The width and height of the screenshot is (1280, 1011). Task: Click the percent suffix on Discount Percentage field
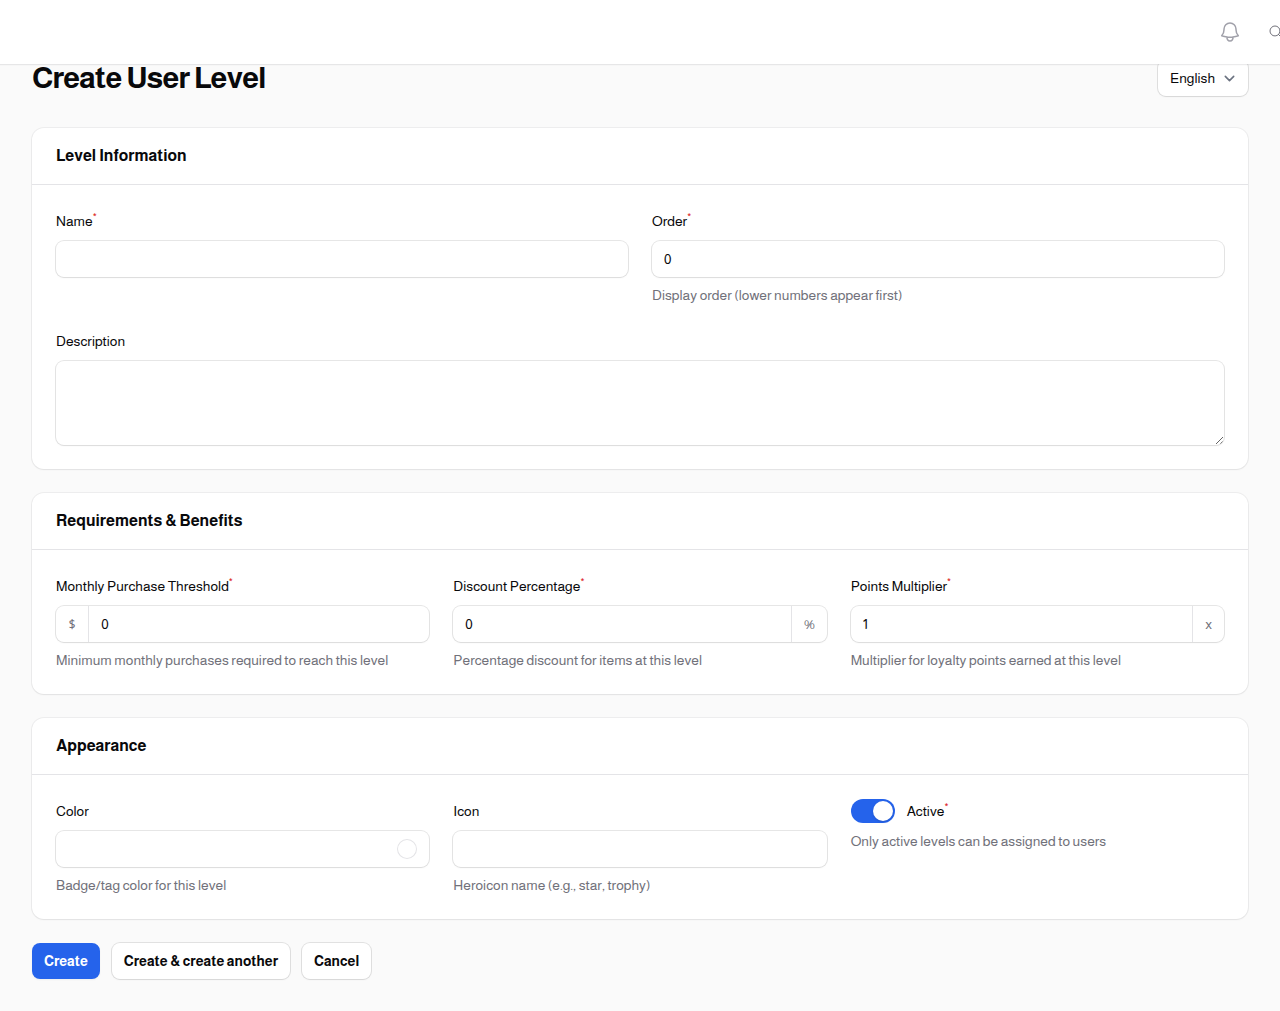[809, 623]
